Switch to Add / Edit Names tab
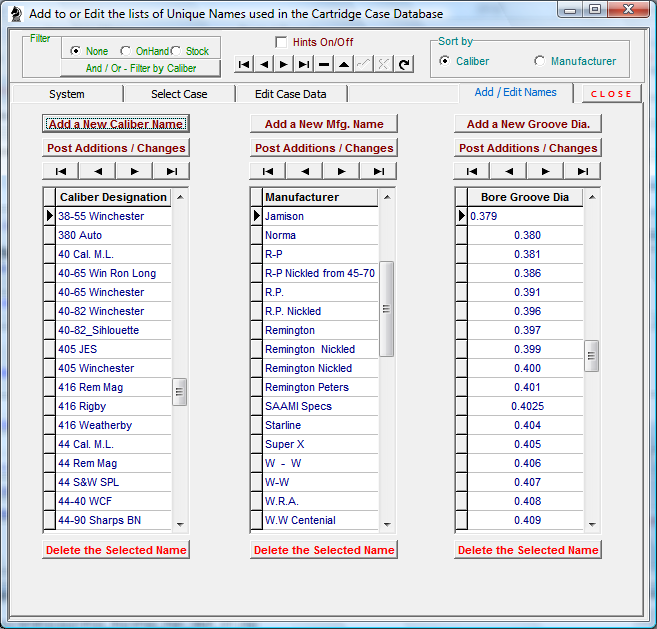This screenshot has width=657, height=629. (x=516, y=92)
